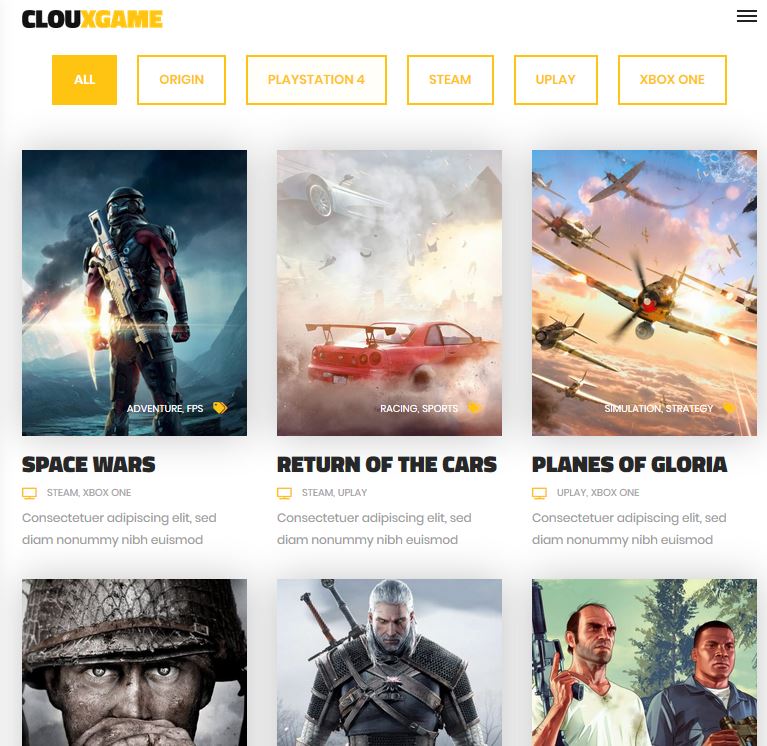Click the tag icon on Space Wars image
This screenshot has width=767, height=746.
point(220,407)
